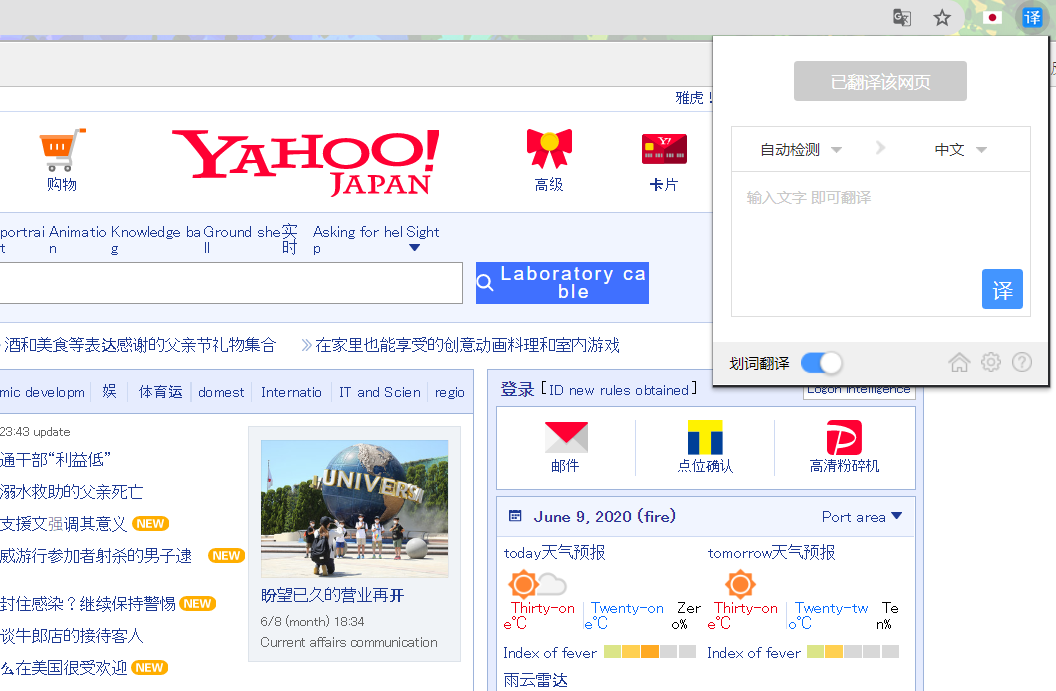Open the Yahoo shopping cart icon
1056x691 pixels.
pos(63,150)
